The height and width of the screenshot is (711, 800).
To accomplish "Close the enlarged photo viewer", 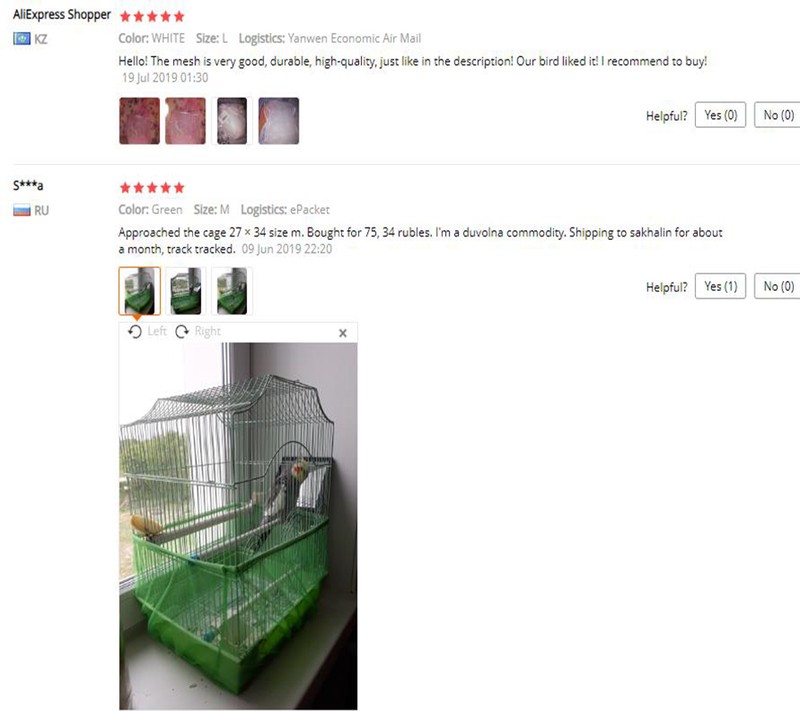I will [x=343, y=333].
